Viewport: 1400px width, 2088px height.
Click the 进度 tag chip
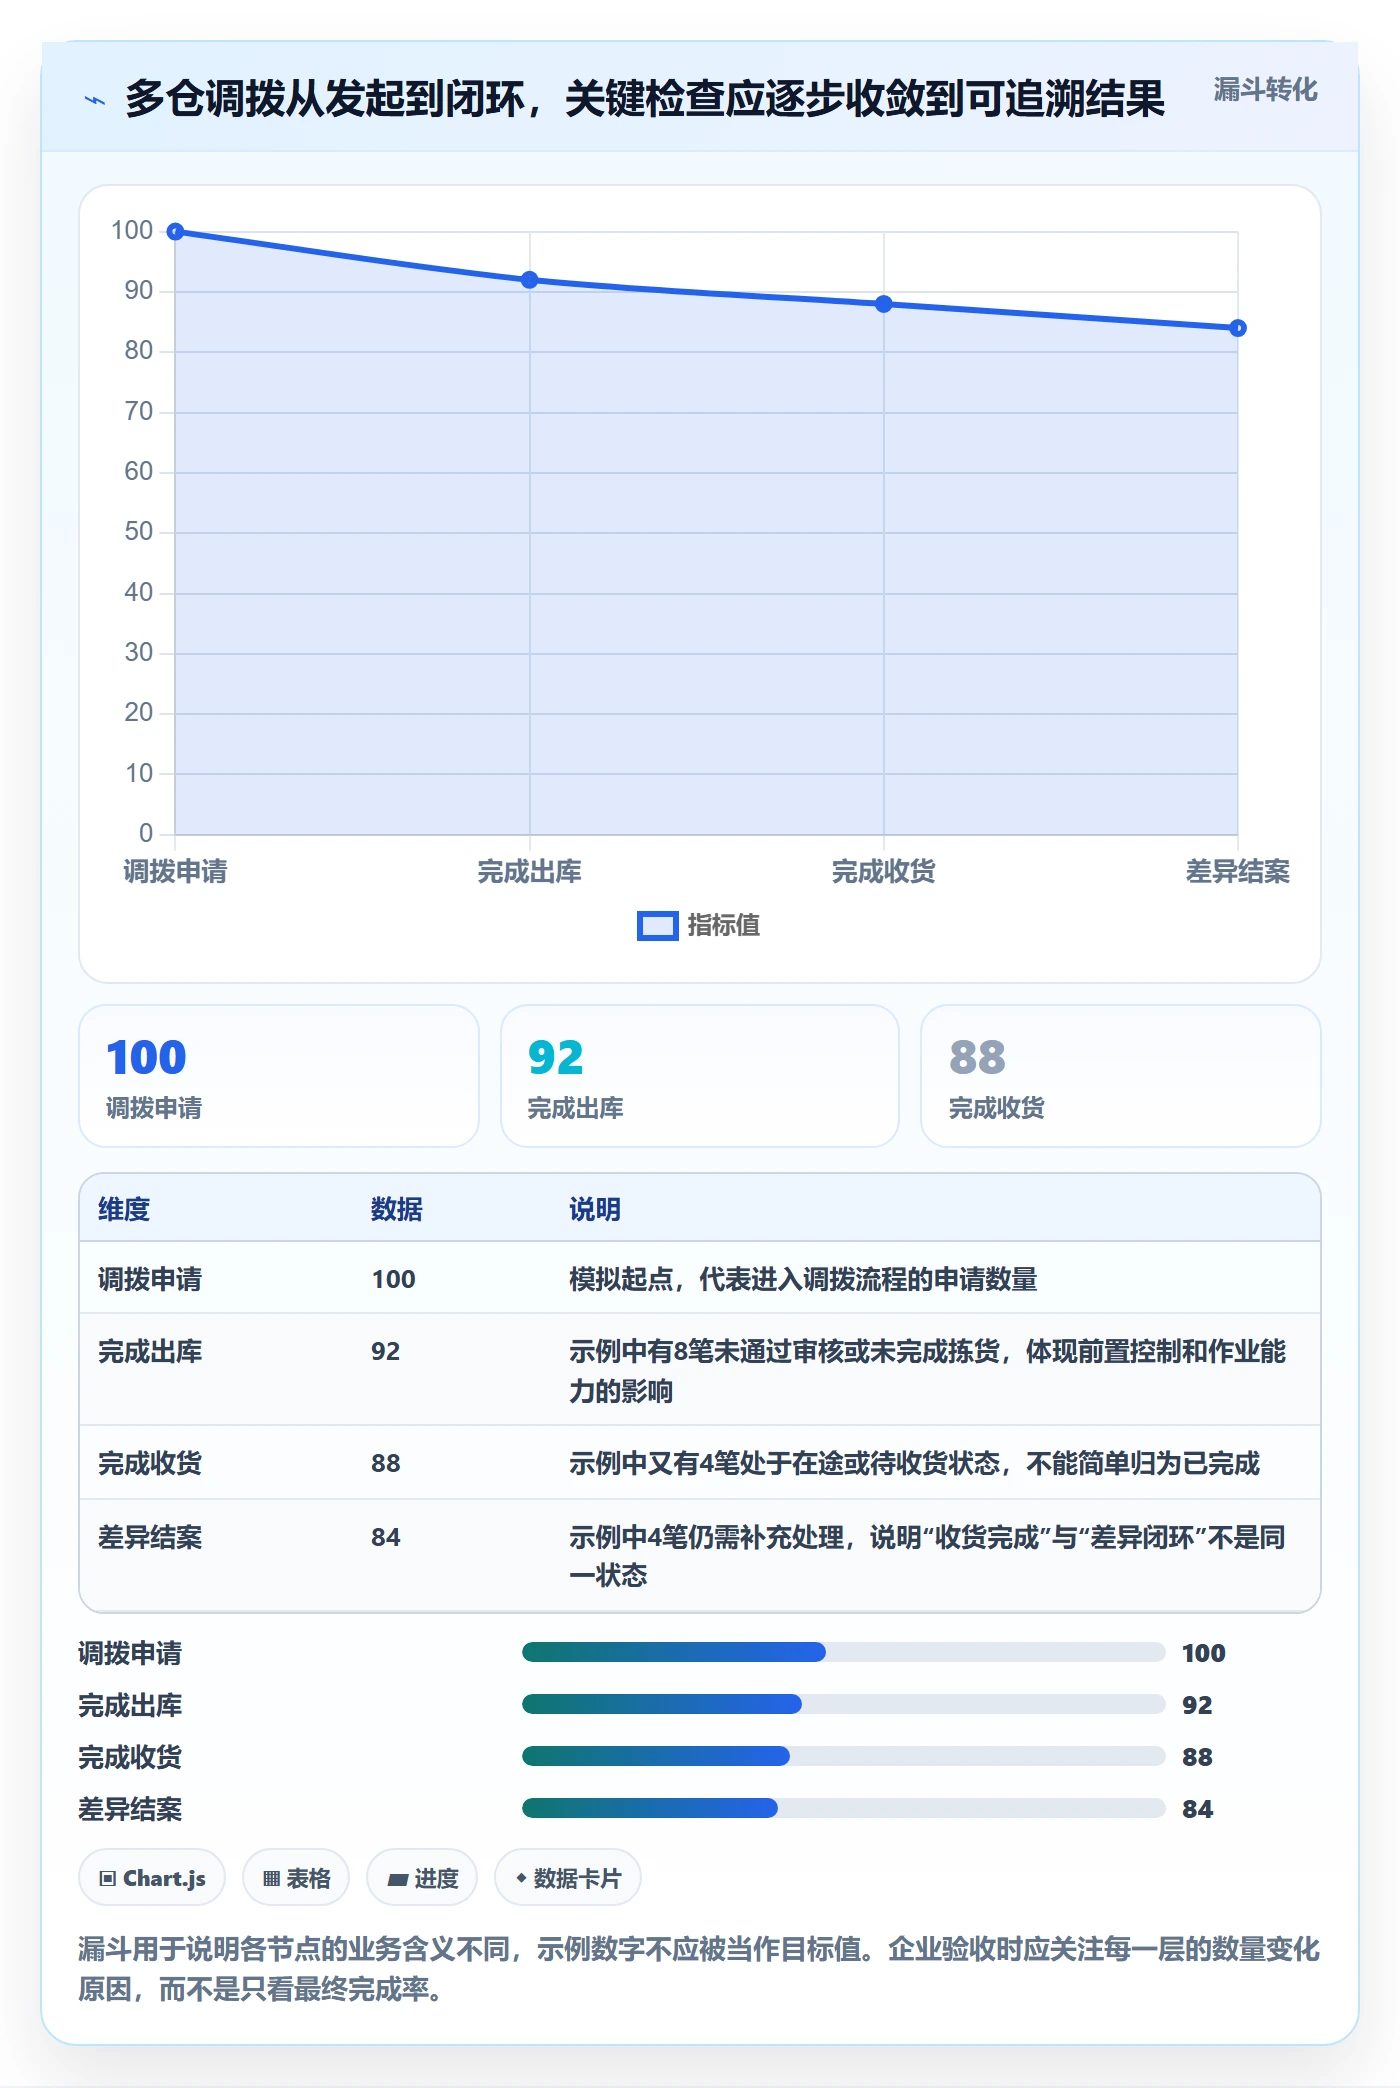click(422, 1878)
